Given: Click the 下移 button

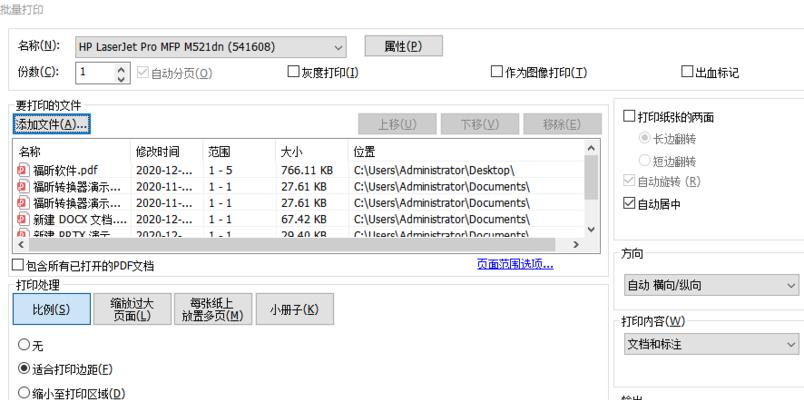Looking at the screenshot, I should [480, 124].
